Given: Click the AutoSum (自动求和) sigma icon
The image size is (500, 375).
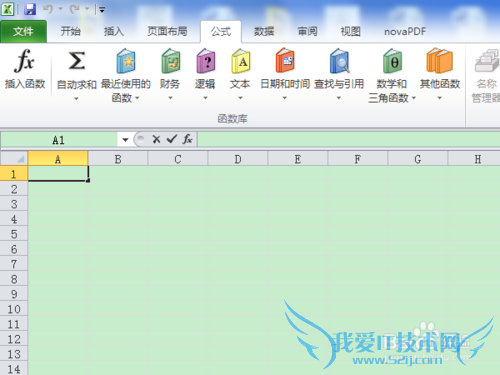Looking at the screenshot, I should (77, 61).
